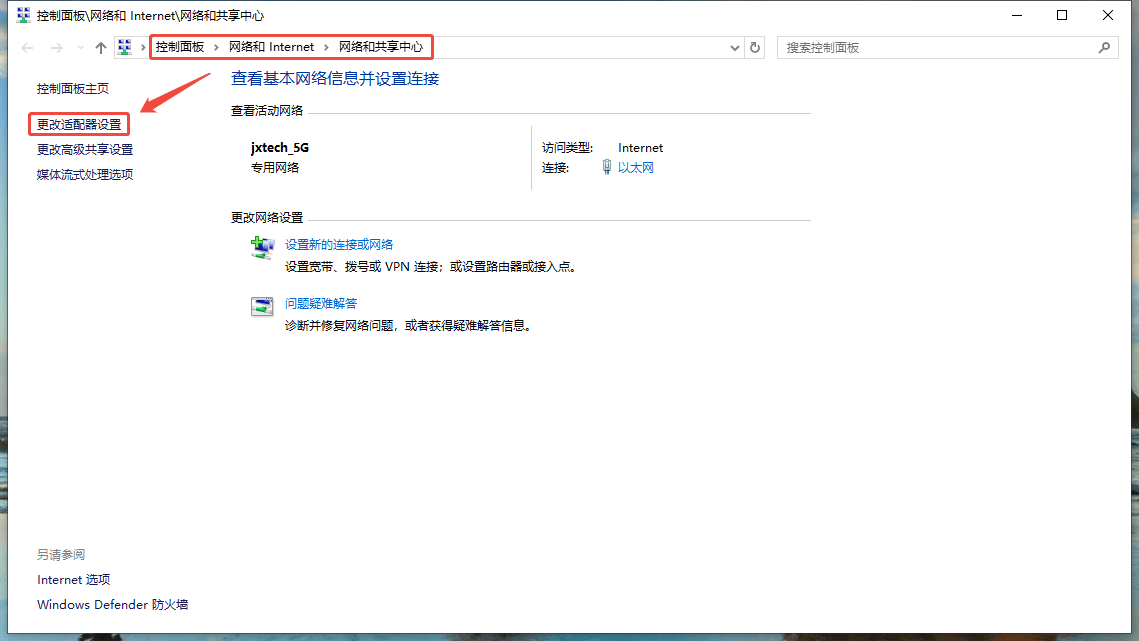Expand the address bar history dropdown
Screen dimensions: 1139x641
(735, 47)
